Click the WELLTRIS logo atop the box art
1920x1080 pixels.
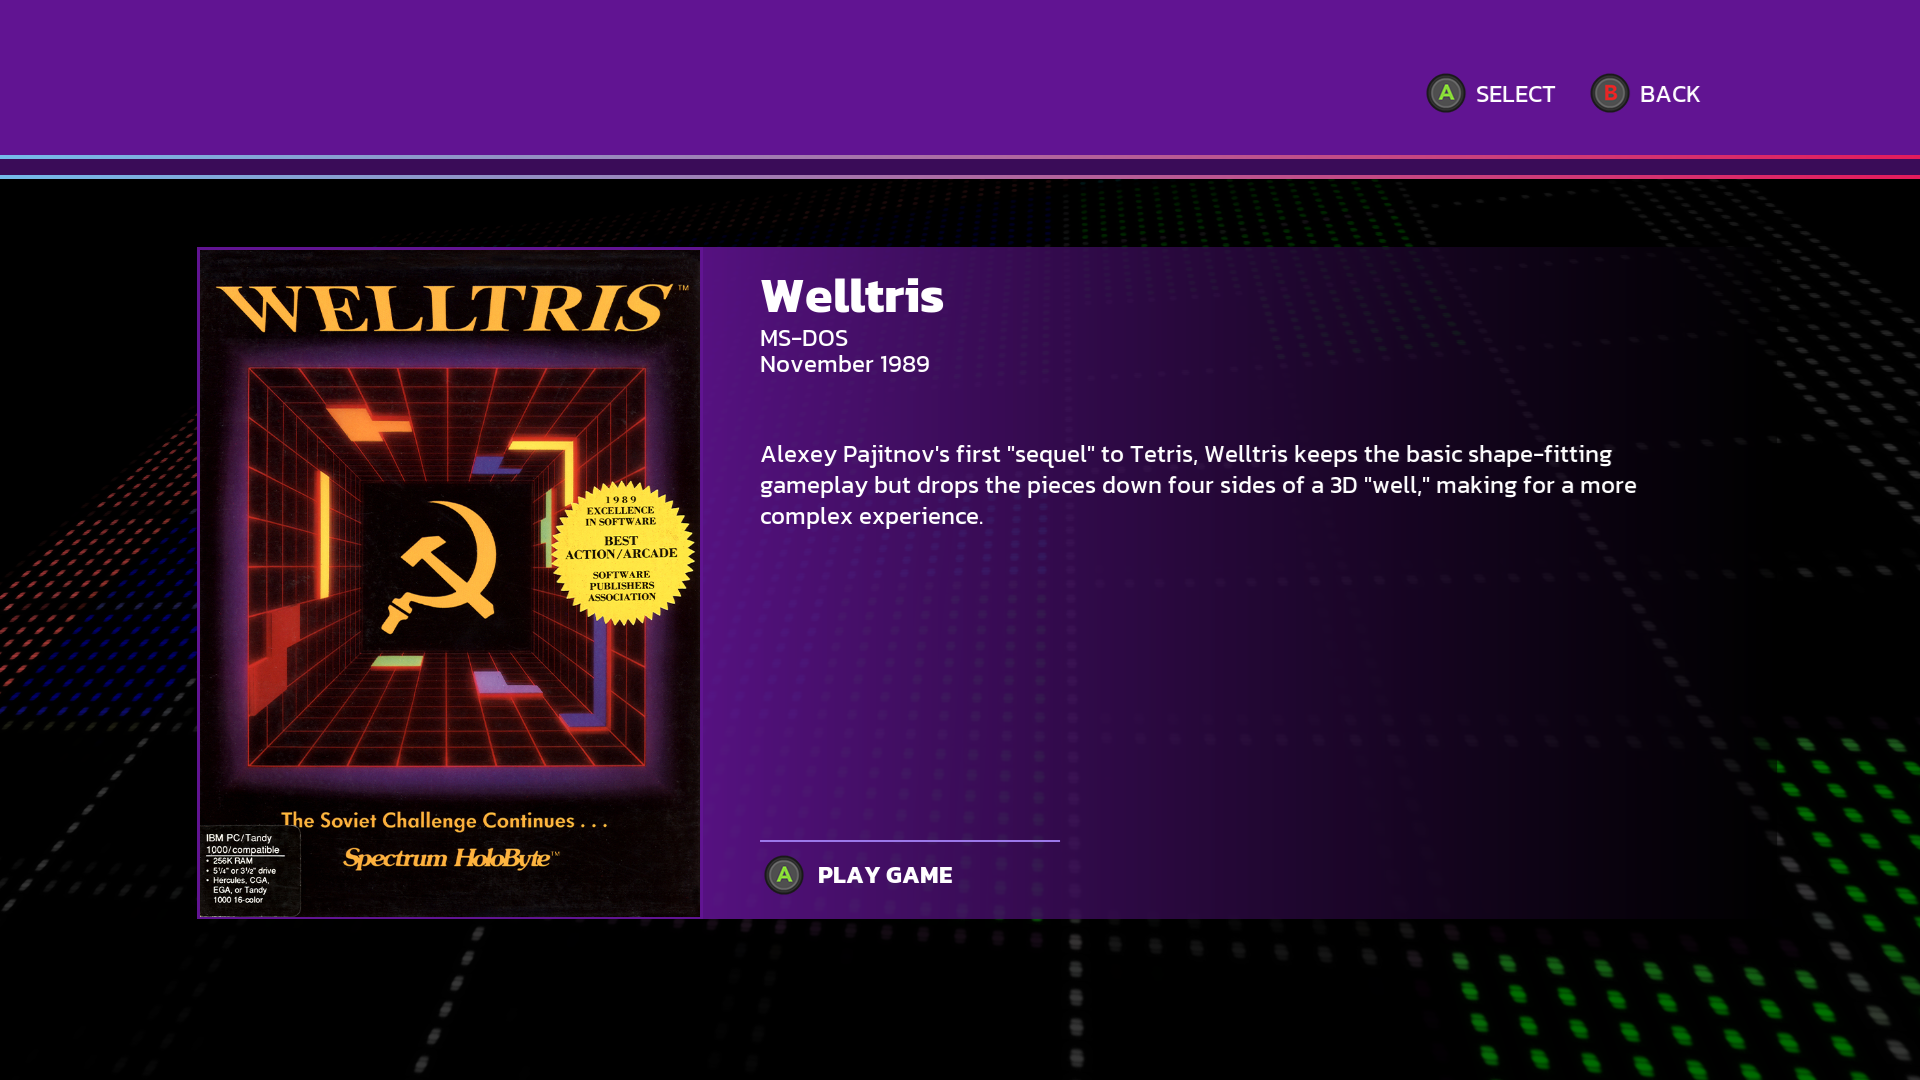click(446, 308)
